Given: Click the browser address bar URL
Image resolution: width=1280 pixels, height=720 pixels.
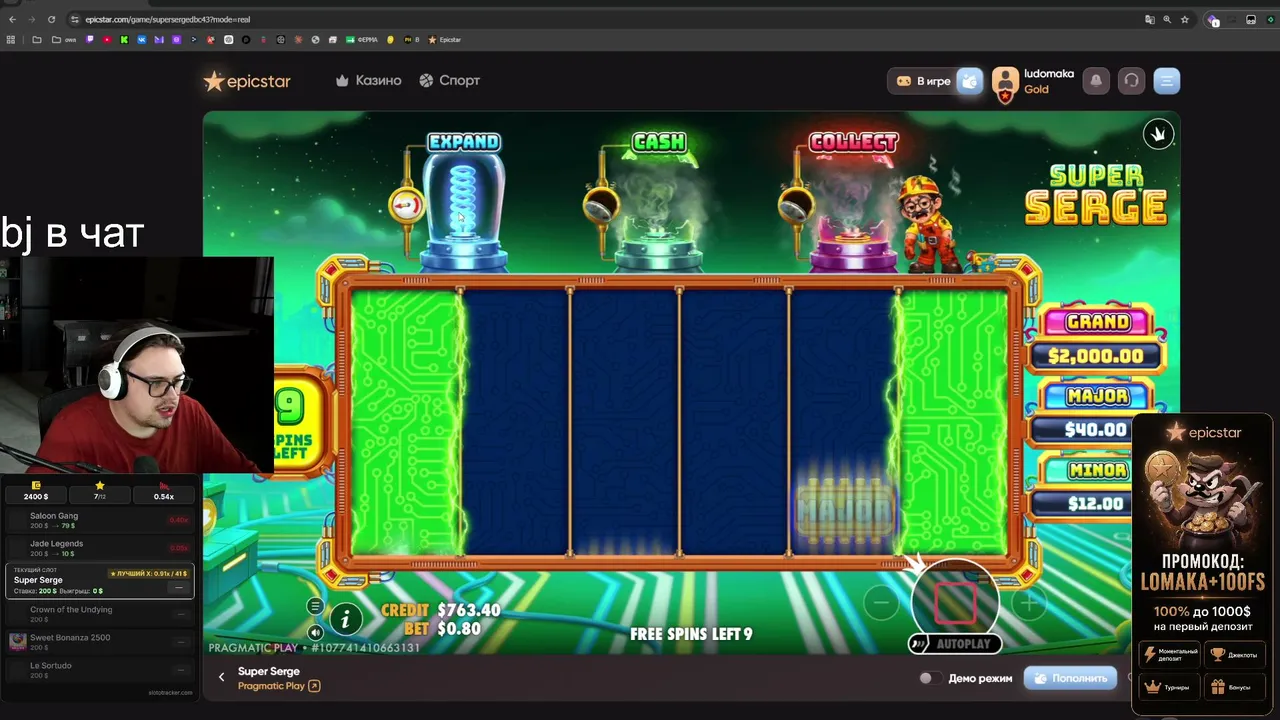Looking at the screenshot, I should pos(167,19).
